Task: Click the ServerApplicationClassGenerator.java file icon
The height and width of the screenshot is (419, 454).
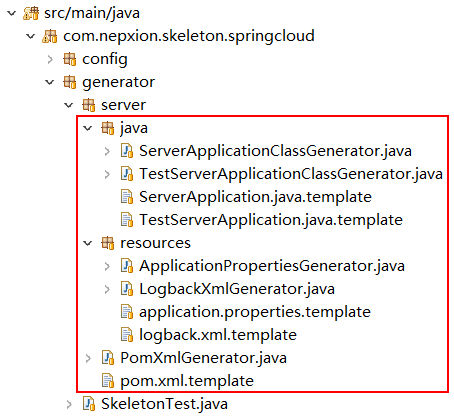Action: [127, 151]
